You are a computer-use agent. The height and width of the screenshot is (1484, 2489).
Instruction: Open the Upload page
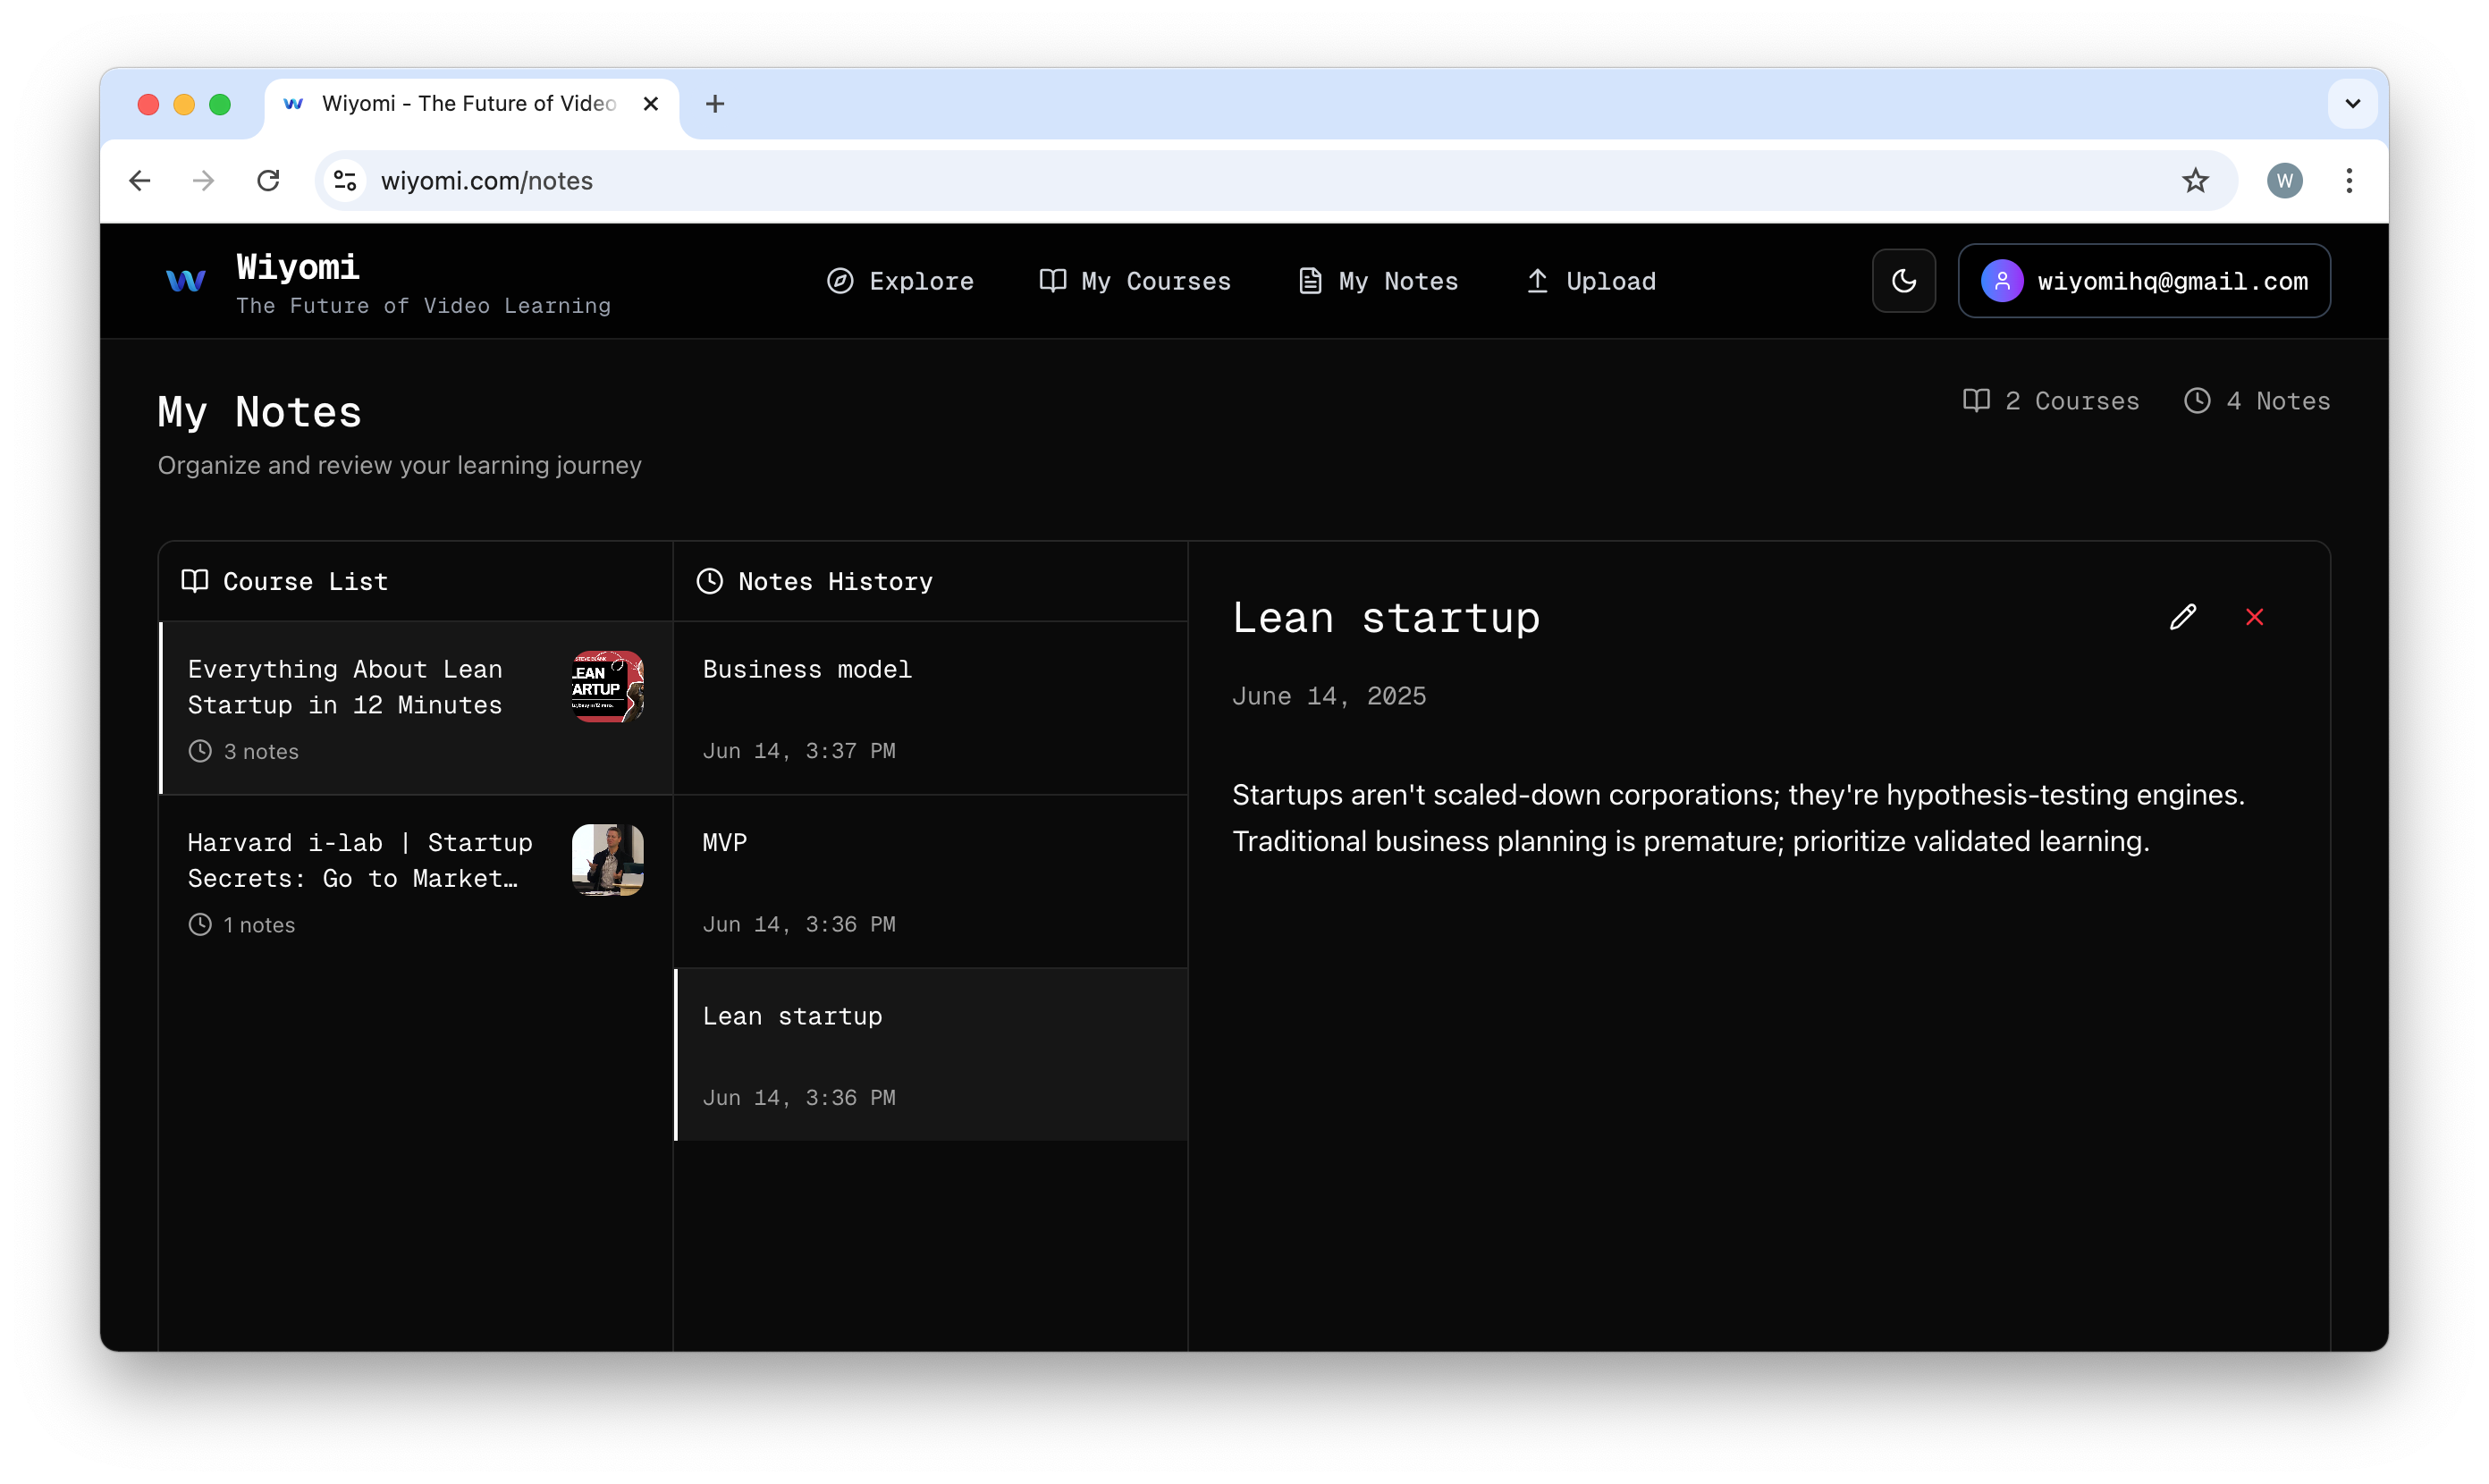[x=1590, y=281]
